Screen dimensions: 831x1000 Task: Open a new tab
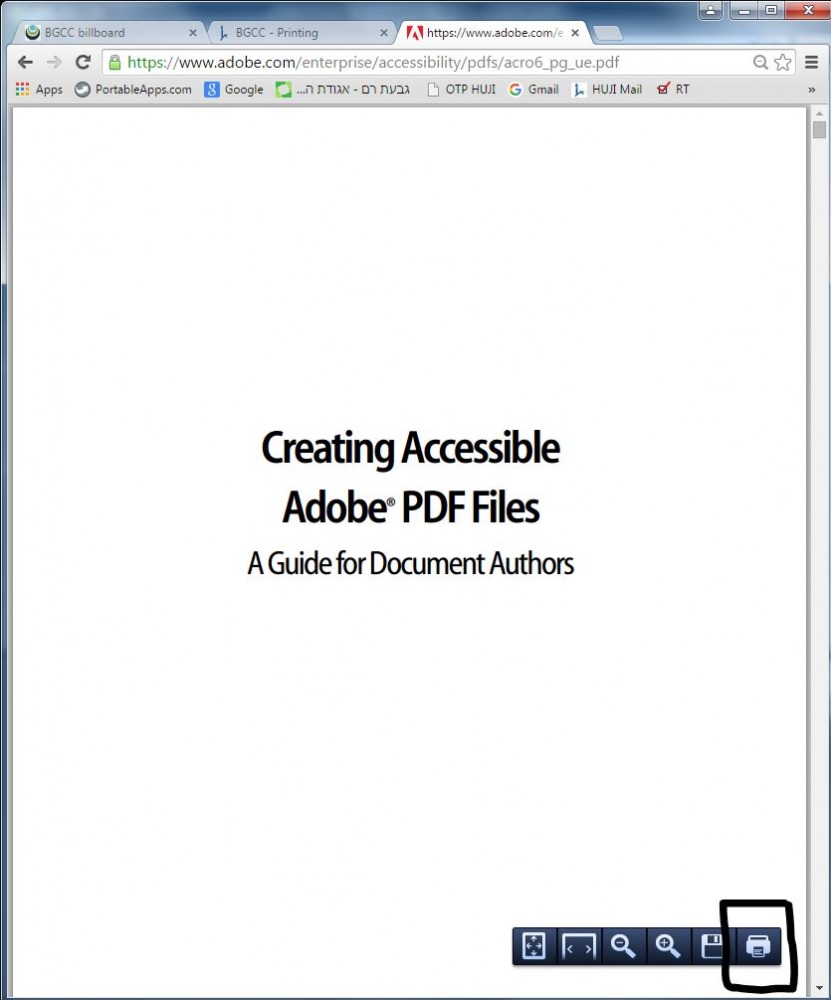pos(607,33)
